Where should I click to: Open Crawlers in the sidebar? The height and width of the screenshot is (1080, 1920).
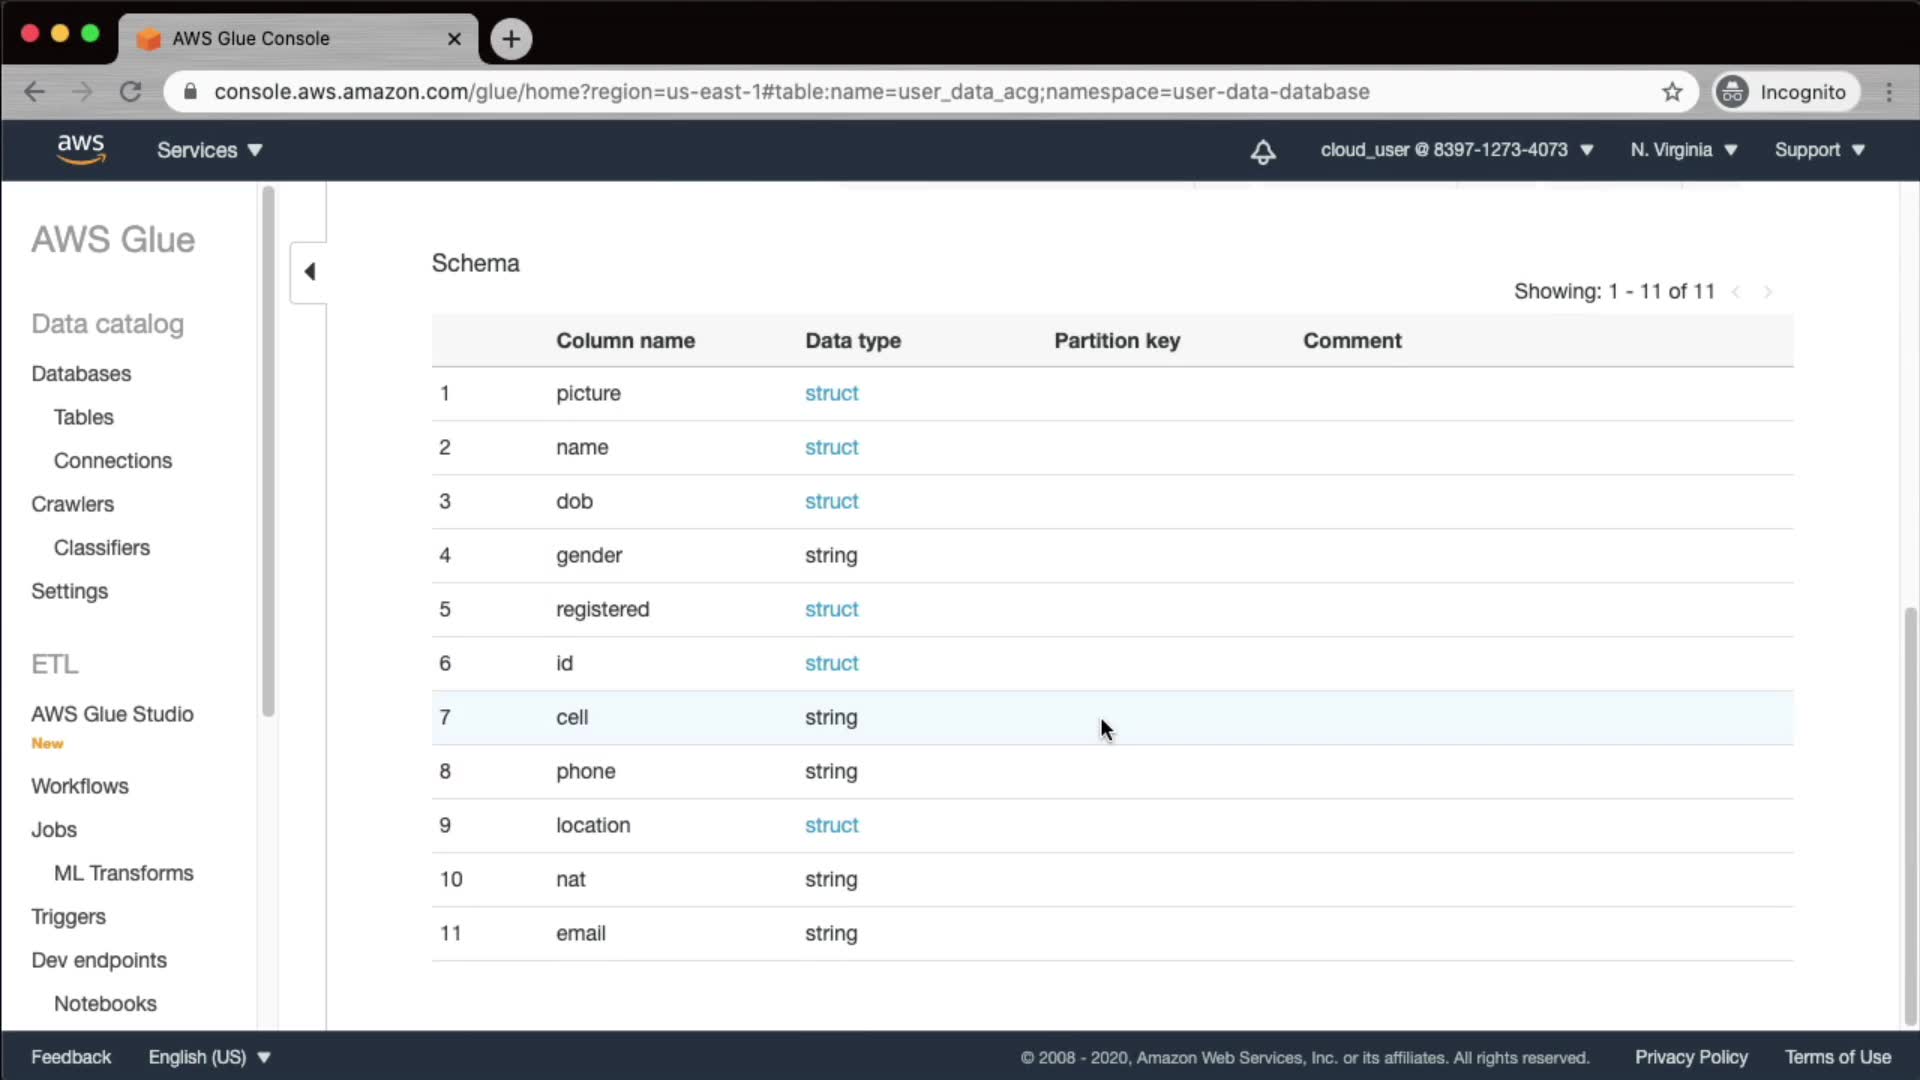(x=72, y=504)
